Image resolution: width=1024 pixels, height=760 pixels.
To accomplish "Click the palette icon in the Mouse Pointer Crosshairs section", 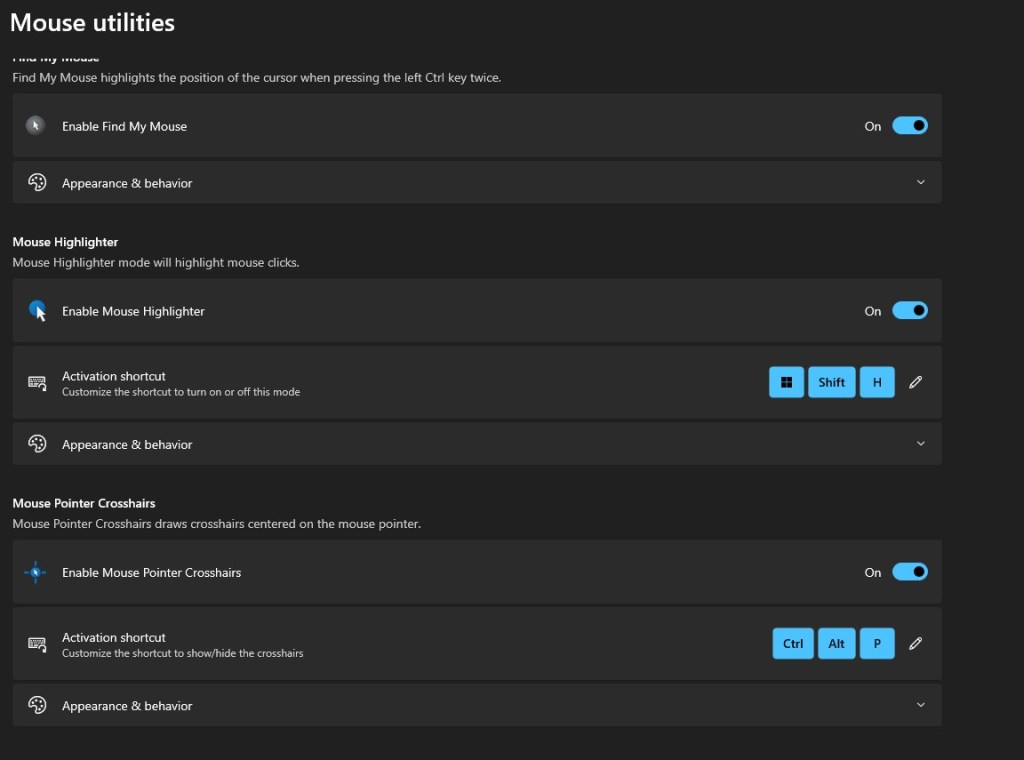I will [37, 706].
